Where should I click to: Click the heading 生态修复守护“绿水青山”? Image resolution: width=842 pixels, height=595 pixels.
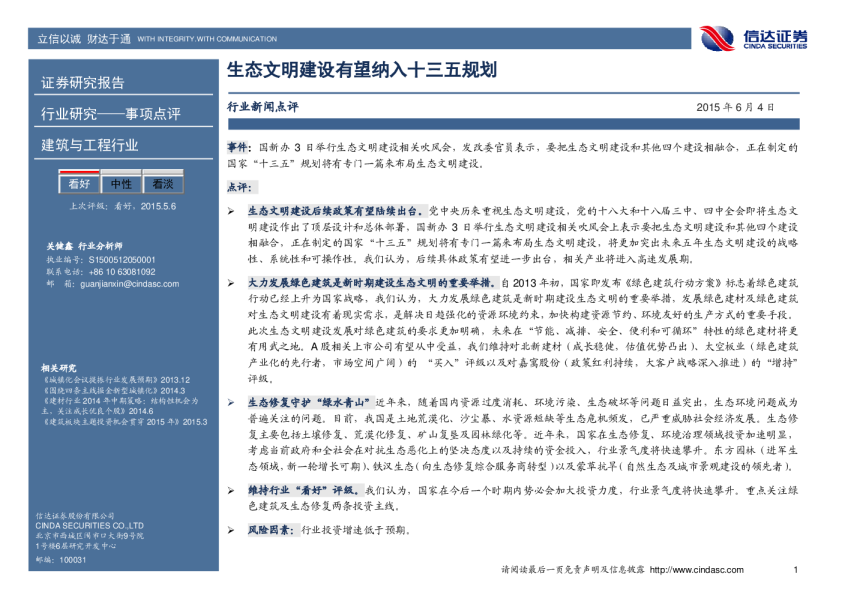tap(310, 402)
